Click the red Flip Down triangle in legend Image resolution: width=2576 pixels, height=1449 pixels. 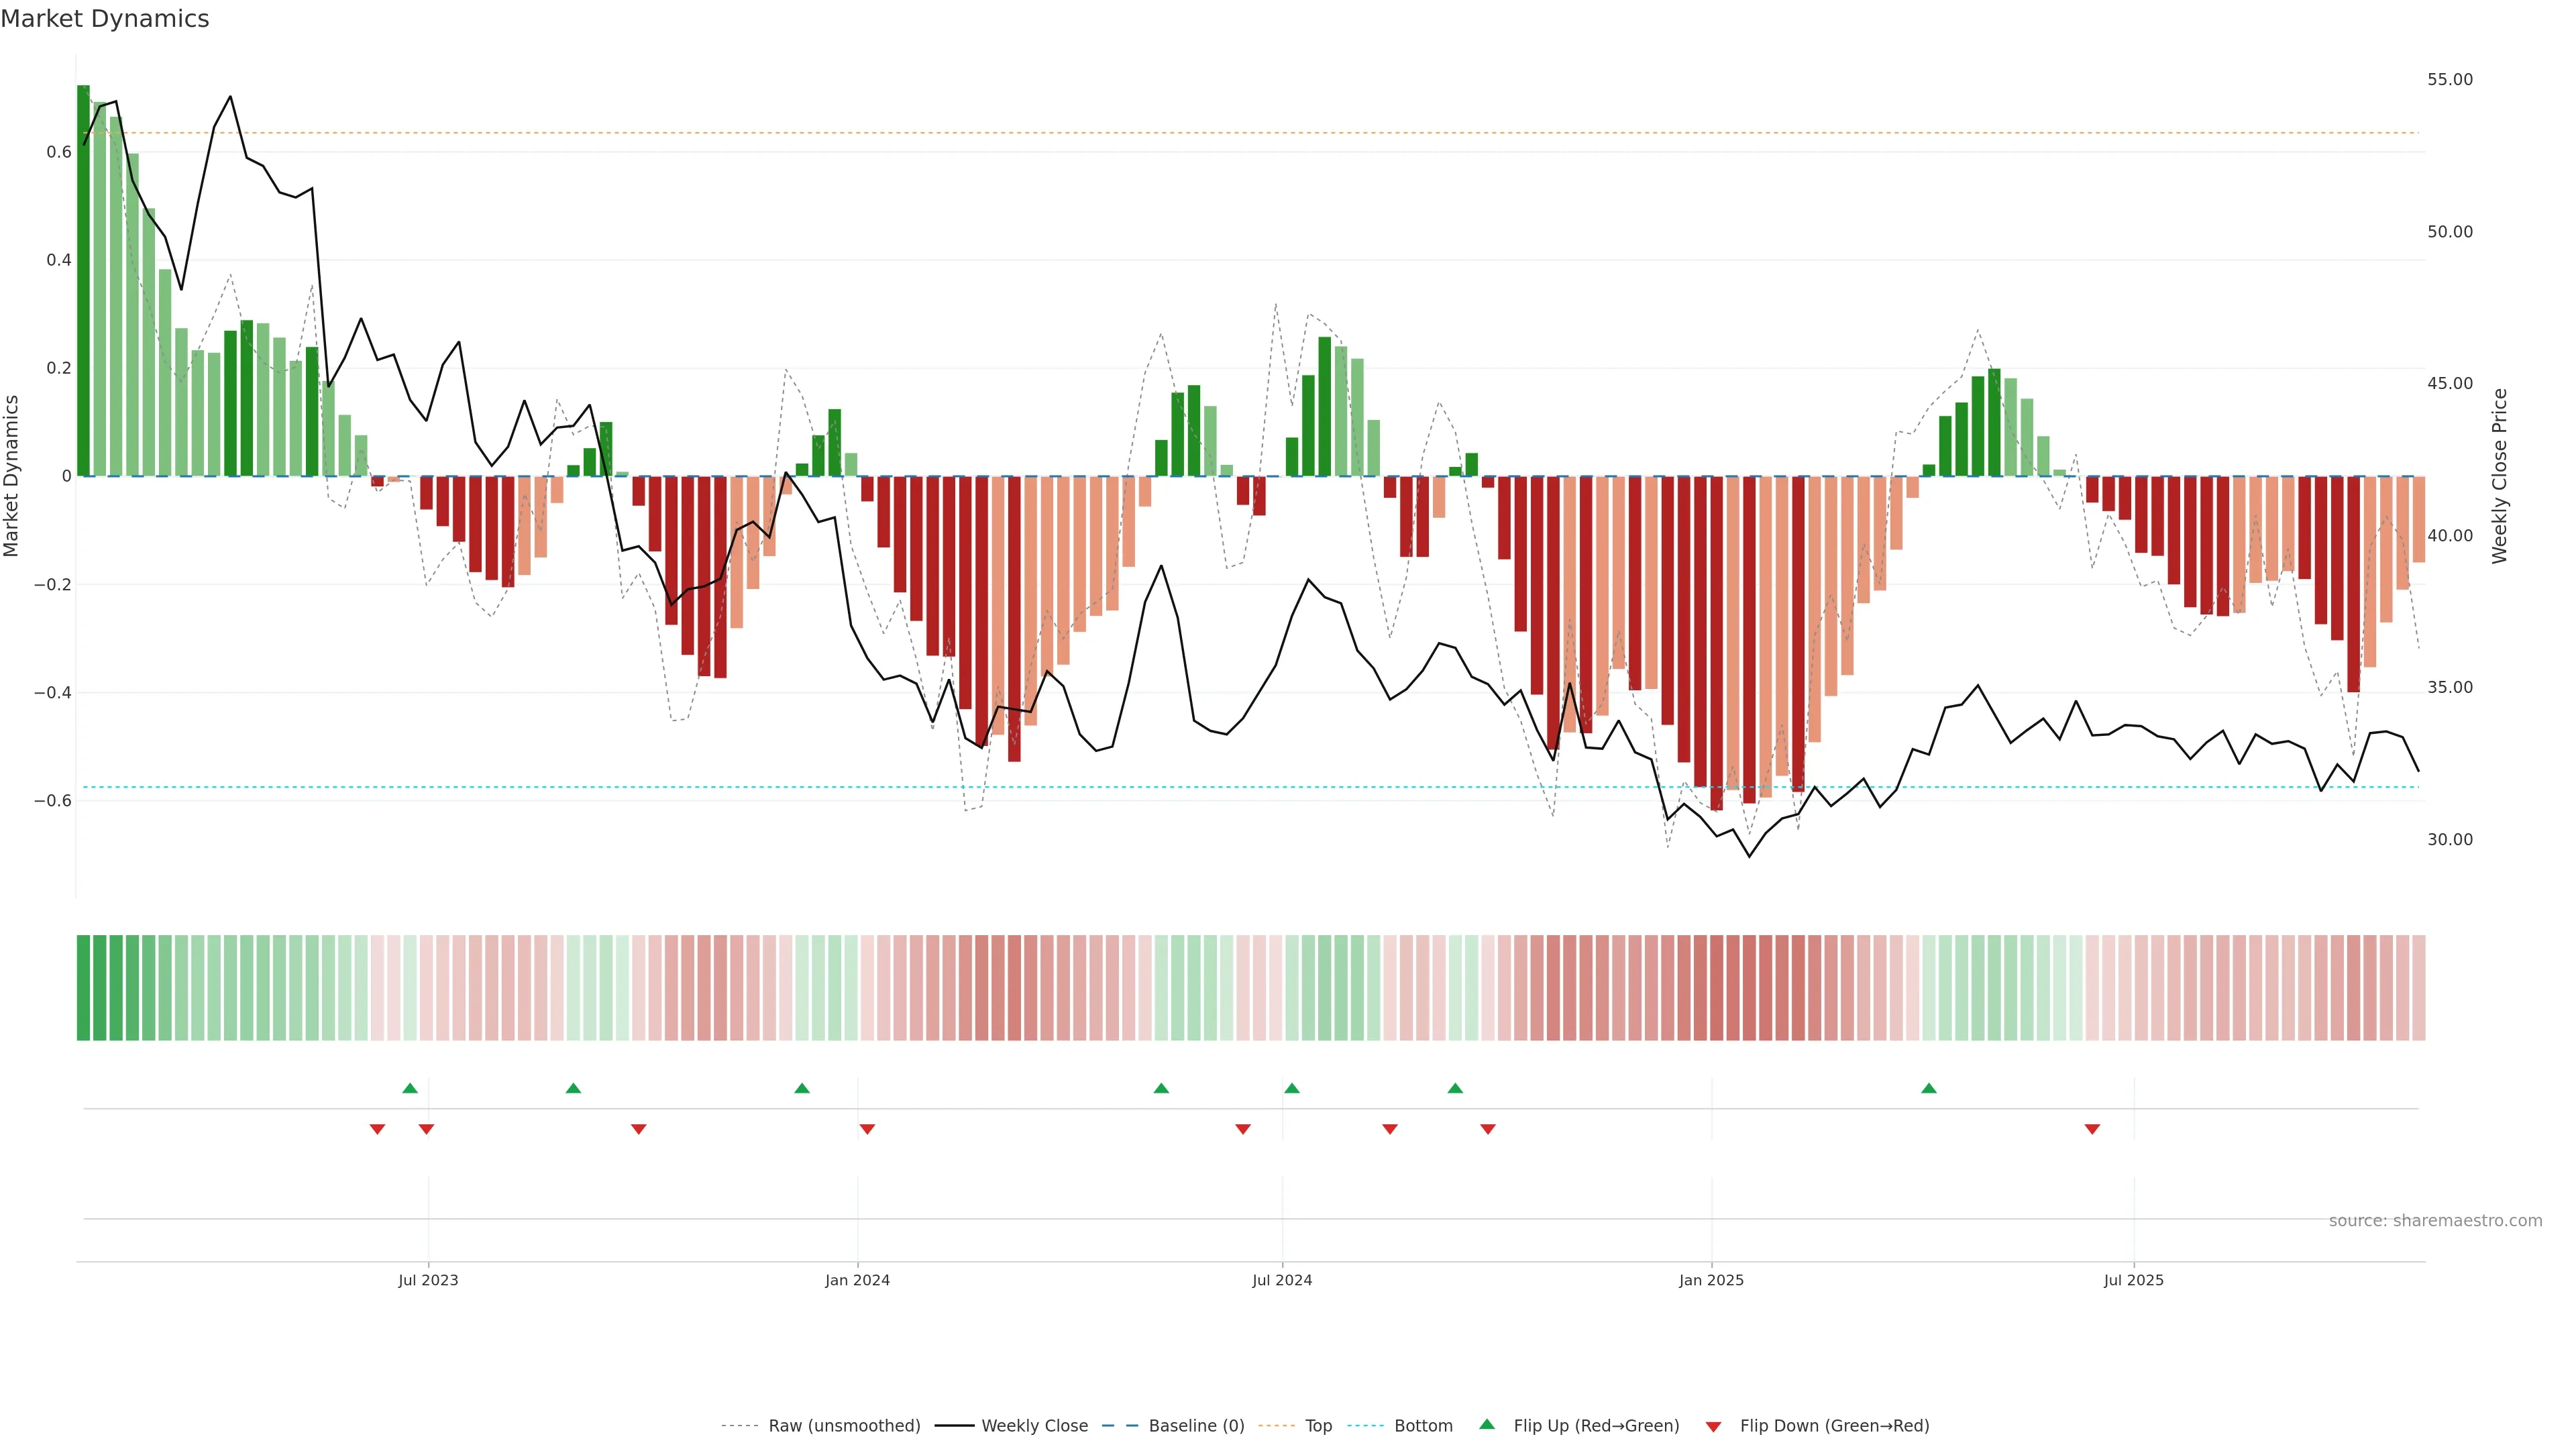tap(1713, 1426)
